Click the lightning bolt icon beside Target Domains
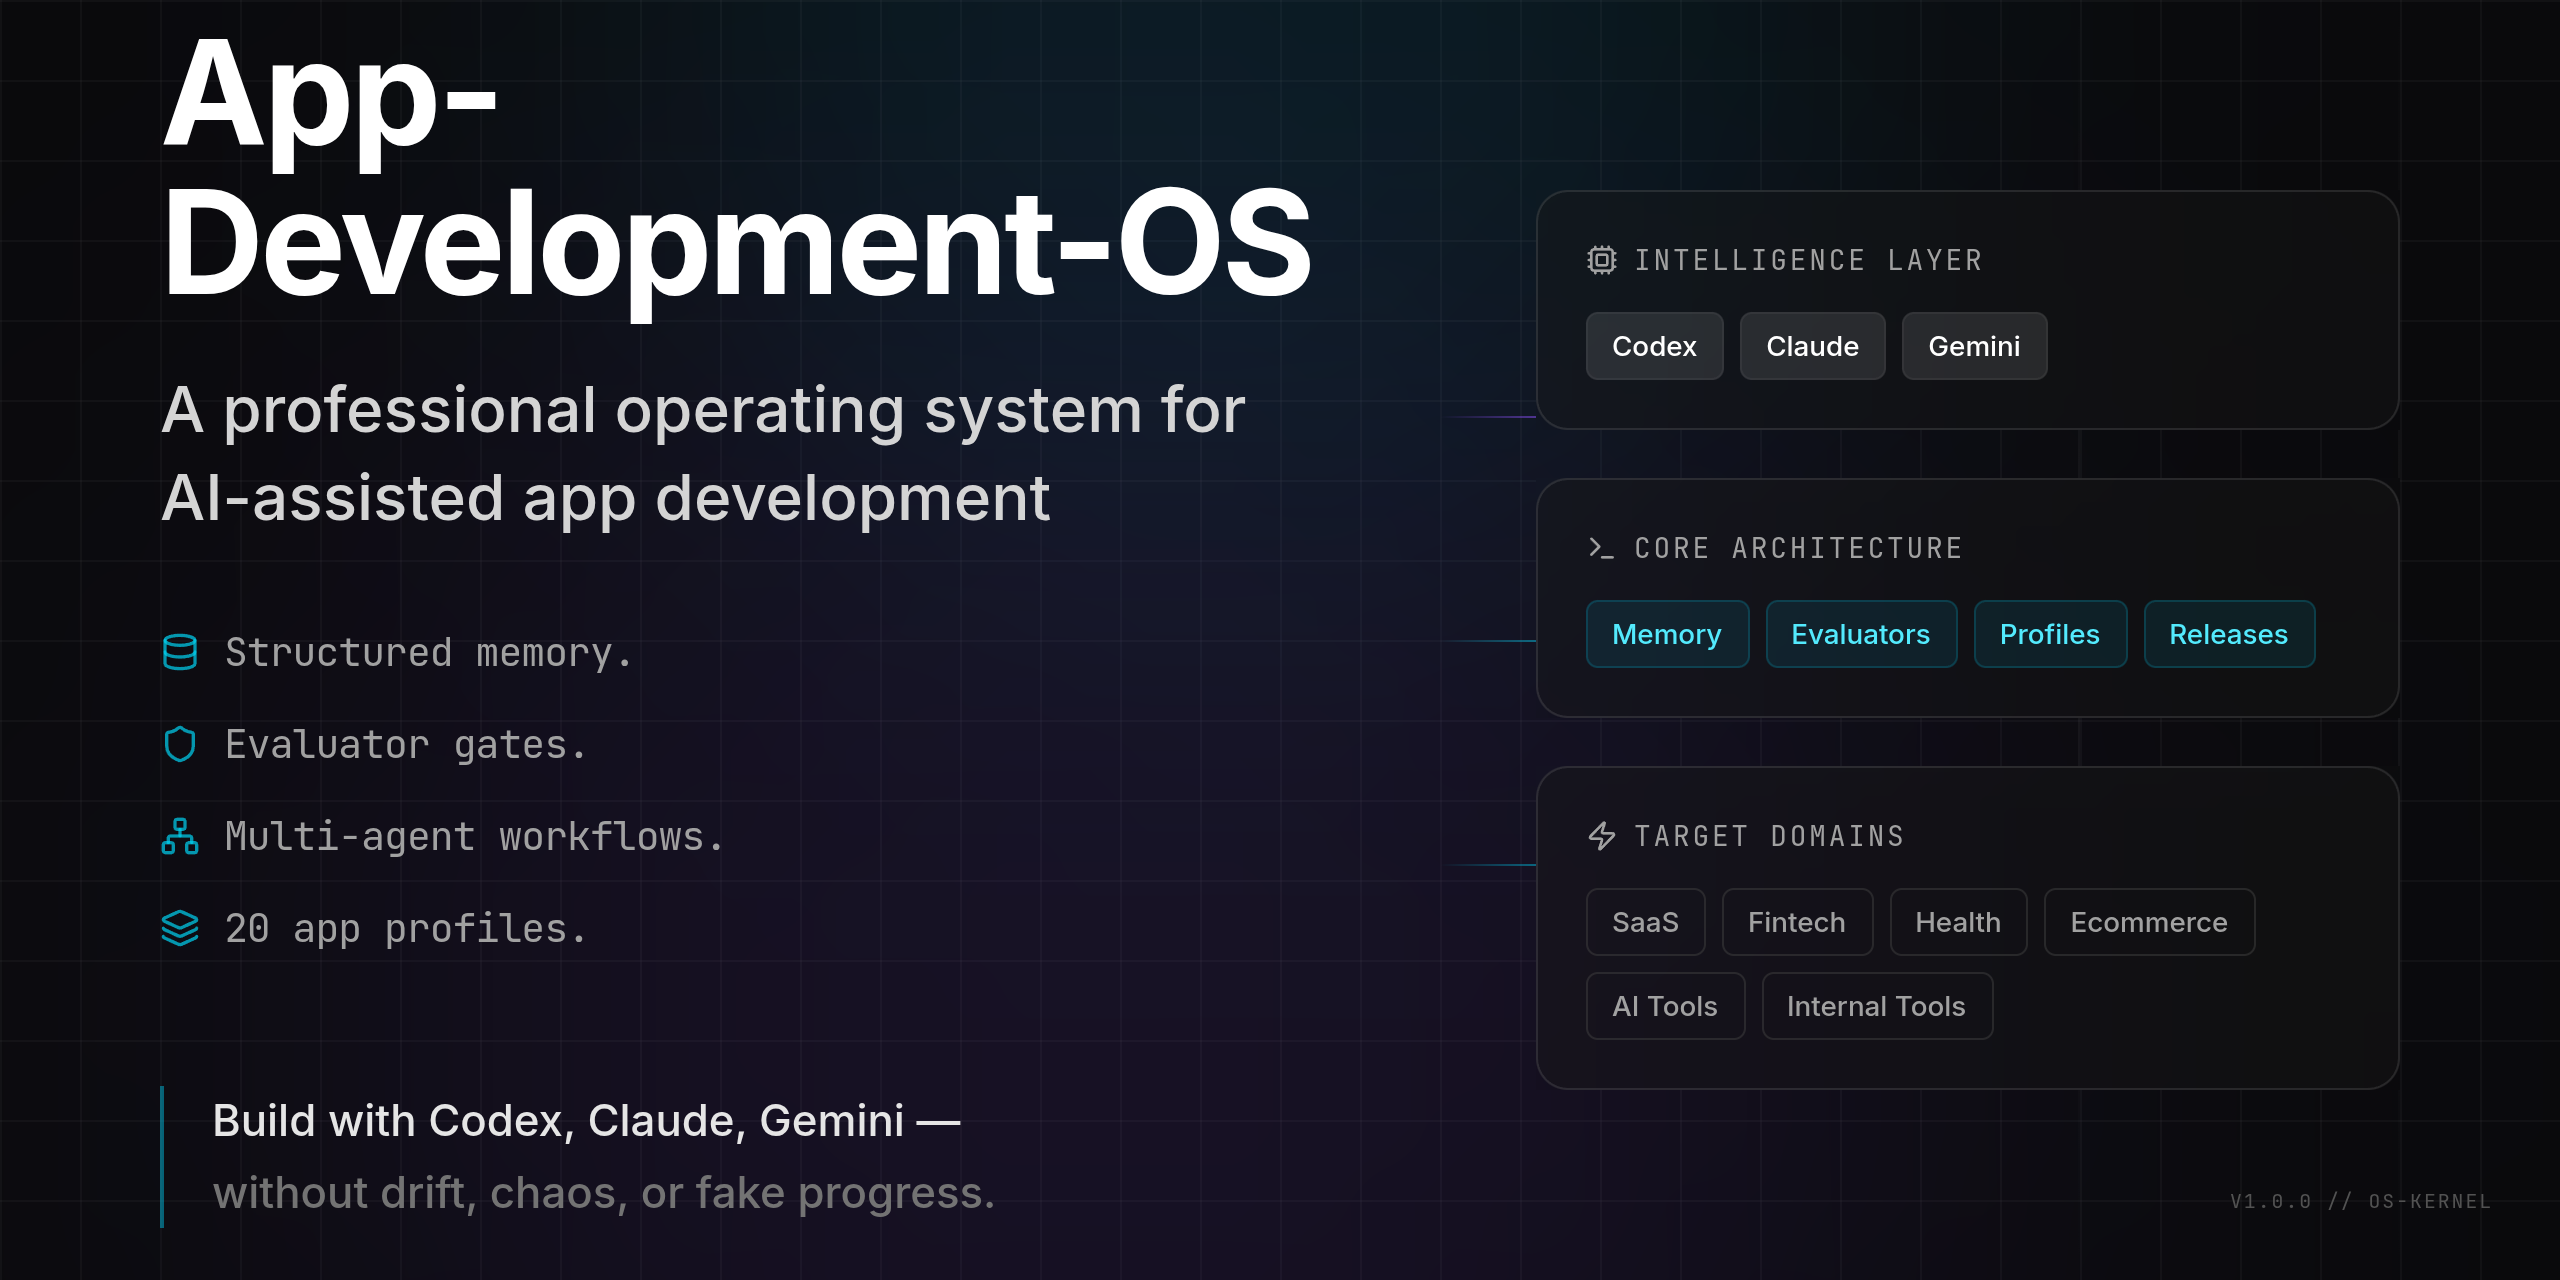The height and width of the screenshot is (1280, 2560). click(1602, 836)
